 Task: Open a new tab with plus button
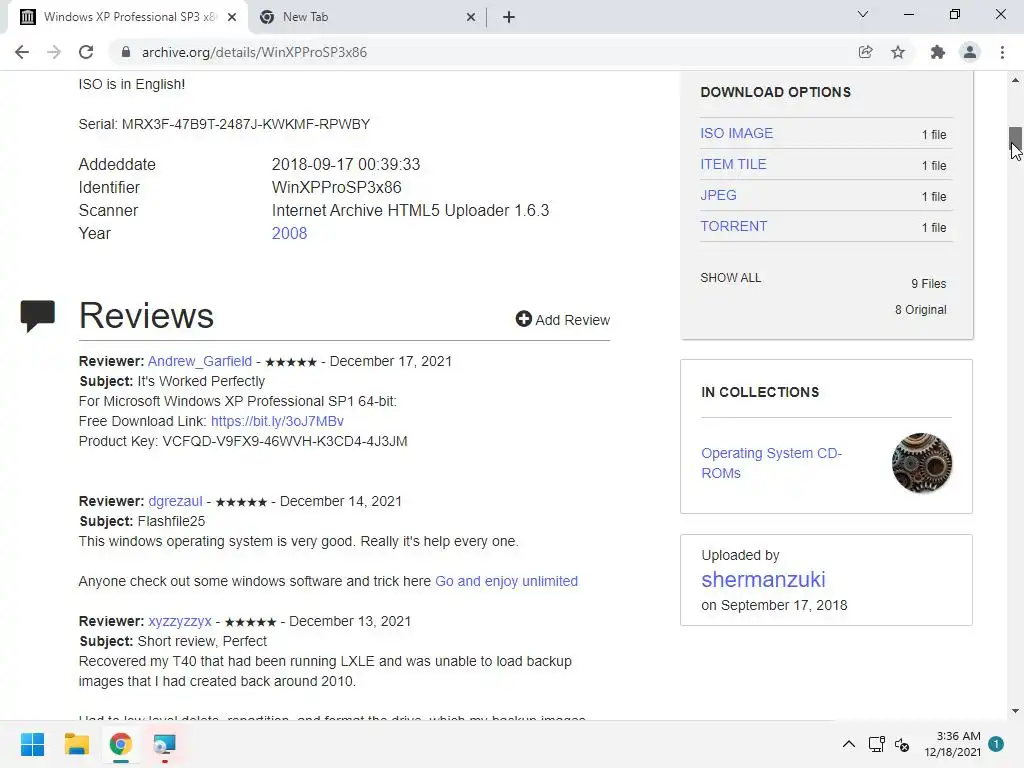(509, 18)
